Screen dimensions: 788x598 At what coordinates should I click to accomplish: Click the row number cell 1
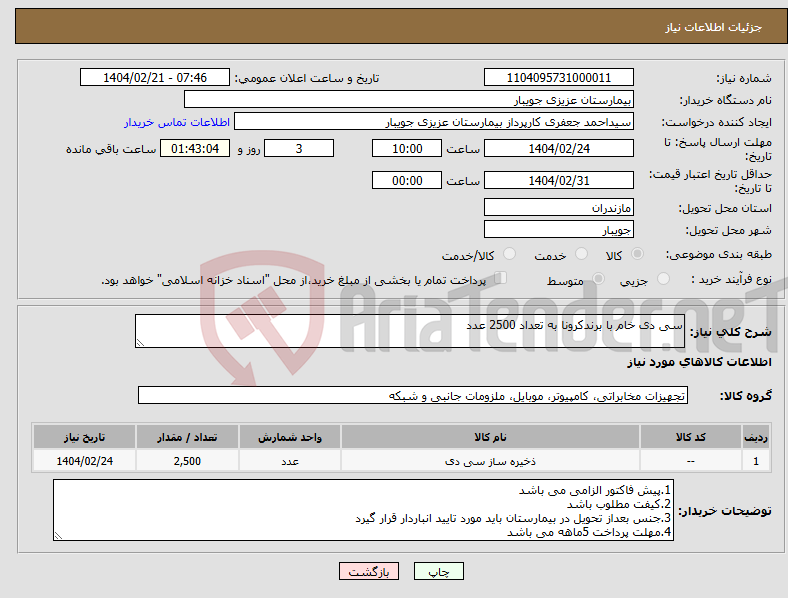click(x=756, y=461)
